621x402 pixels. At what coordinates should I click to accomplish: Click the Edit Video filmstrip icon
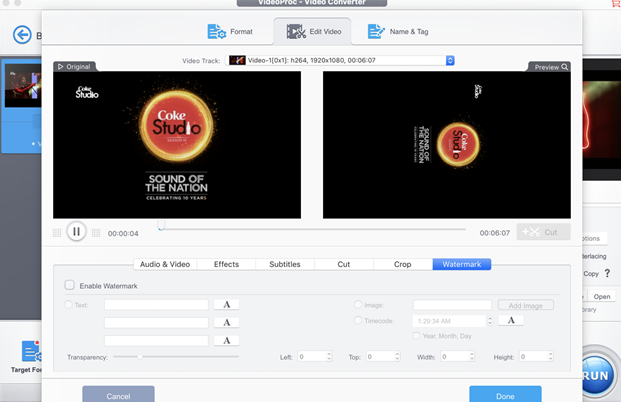[x=296, y=32]
